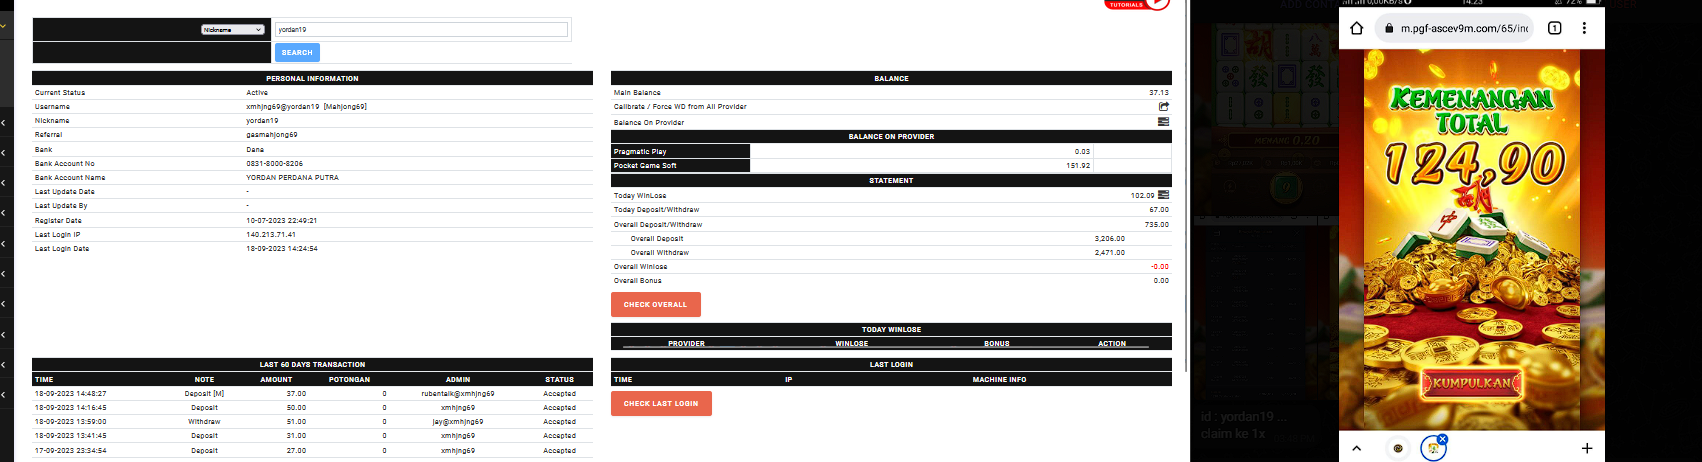This screenshot has width=1702, height=462.
Task: Click the red Overall Winlose value -0.00
Action: click(x=1160, y=267)
